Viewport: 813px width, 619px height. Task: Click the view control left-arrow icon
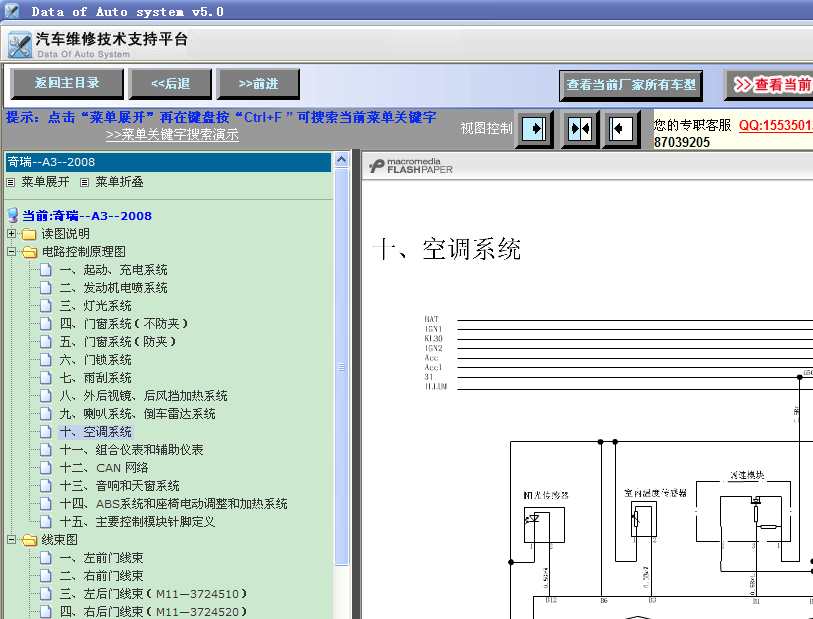click(621, 128)
